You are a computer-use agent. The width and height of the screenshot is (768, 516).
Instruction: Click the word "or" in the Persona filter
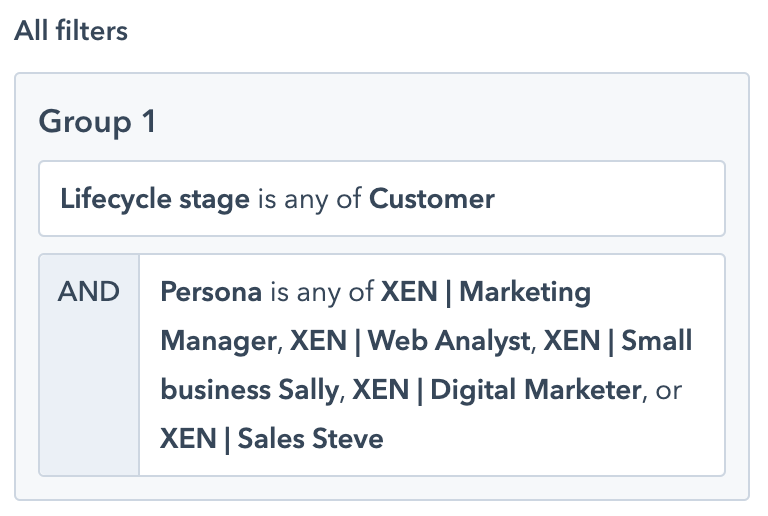(x=668, y=390)
